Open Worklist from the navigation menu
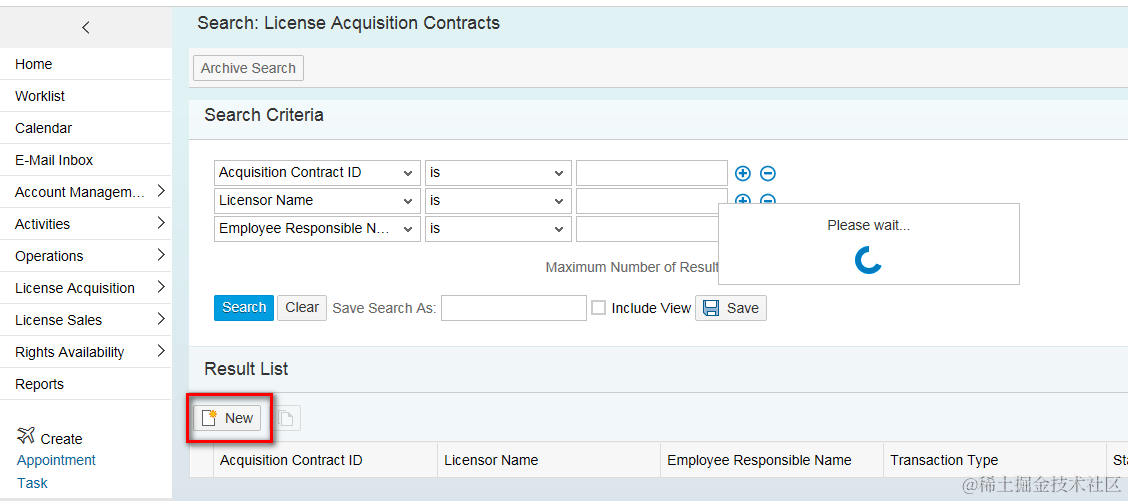This screenshot has height=501, width=1128. click(x=40, y=96)
